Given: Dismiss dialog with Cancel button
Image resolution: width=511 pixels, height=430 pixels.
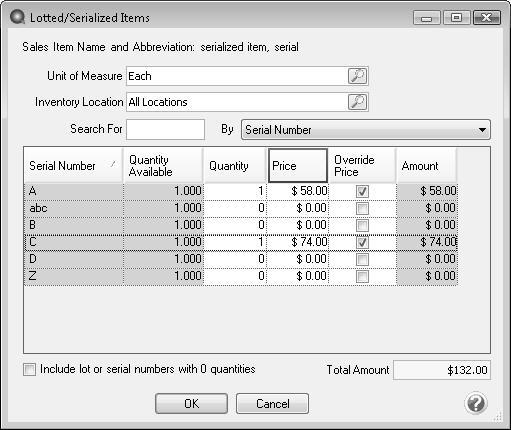Looking at the screenshot, I should click(x=272, y=404).
